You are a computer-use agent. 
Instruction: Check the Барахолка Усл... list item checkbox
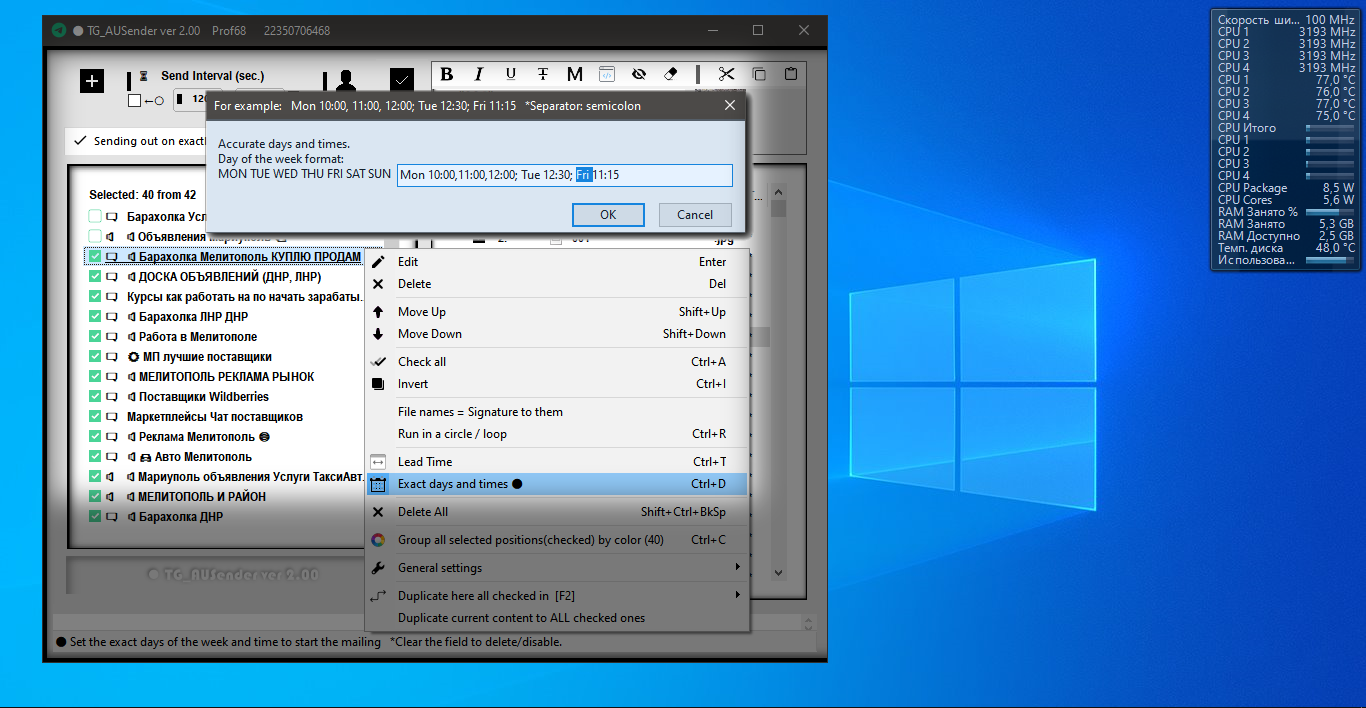95,217
